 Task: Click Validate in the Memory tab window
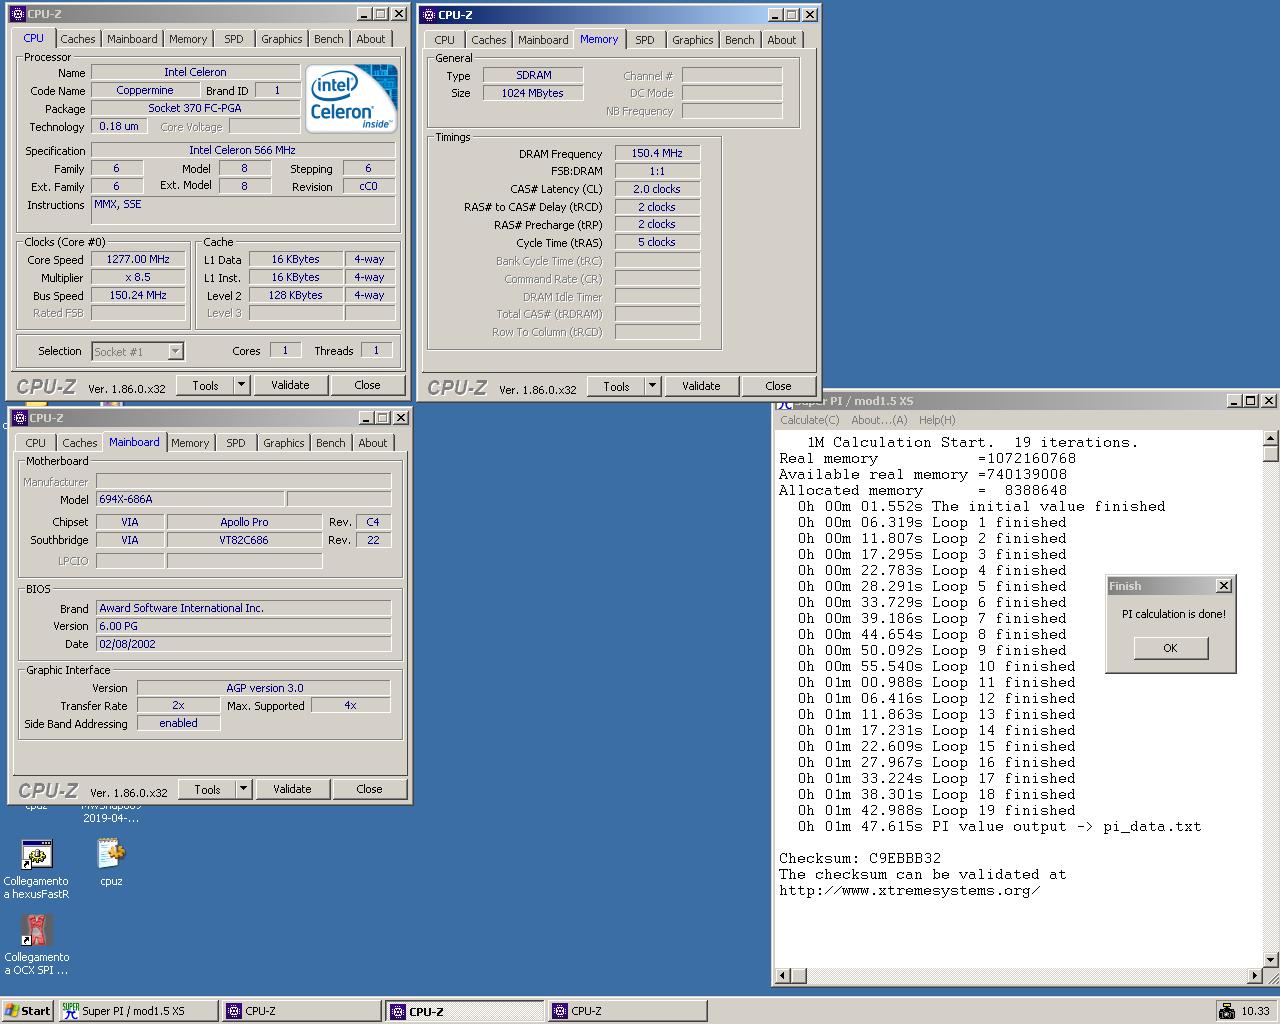[701, 386]
